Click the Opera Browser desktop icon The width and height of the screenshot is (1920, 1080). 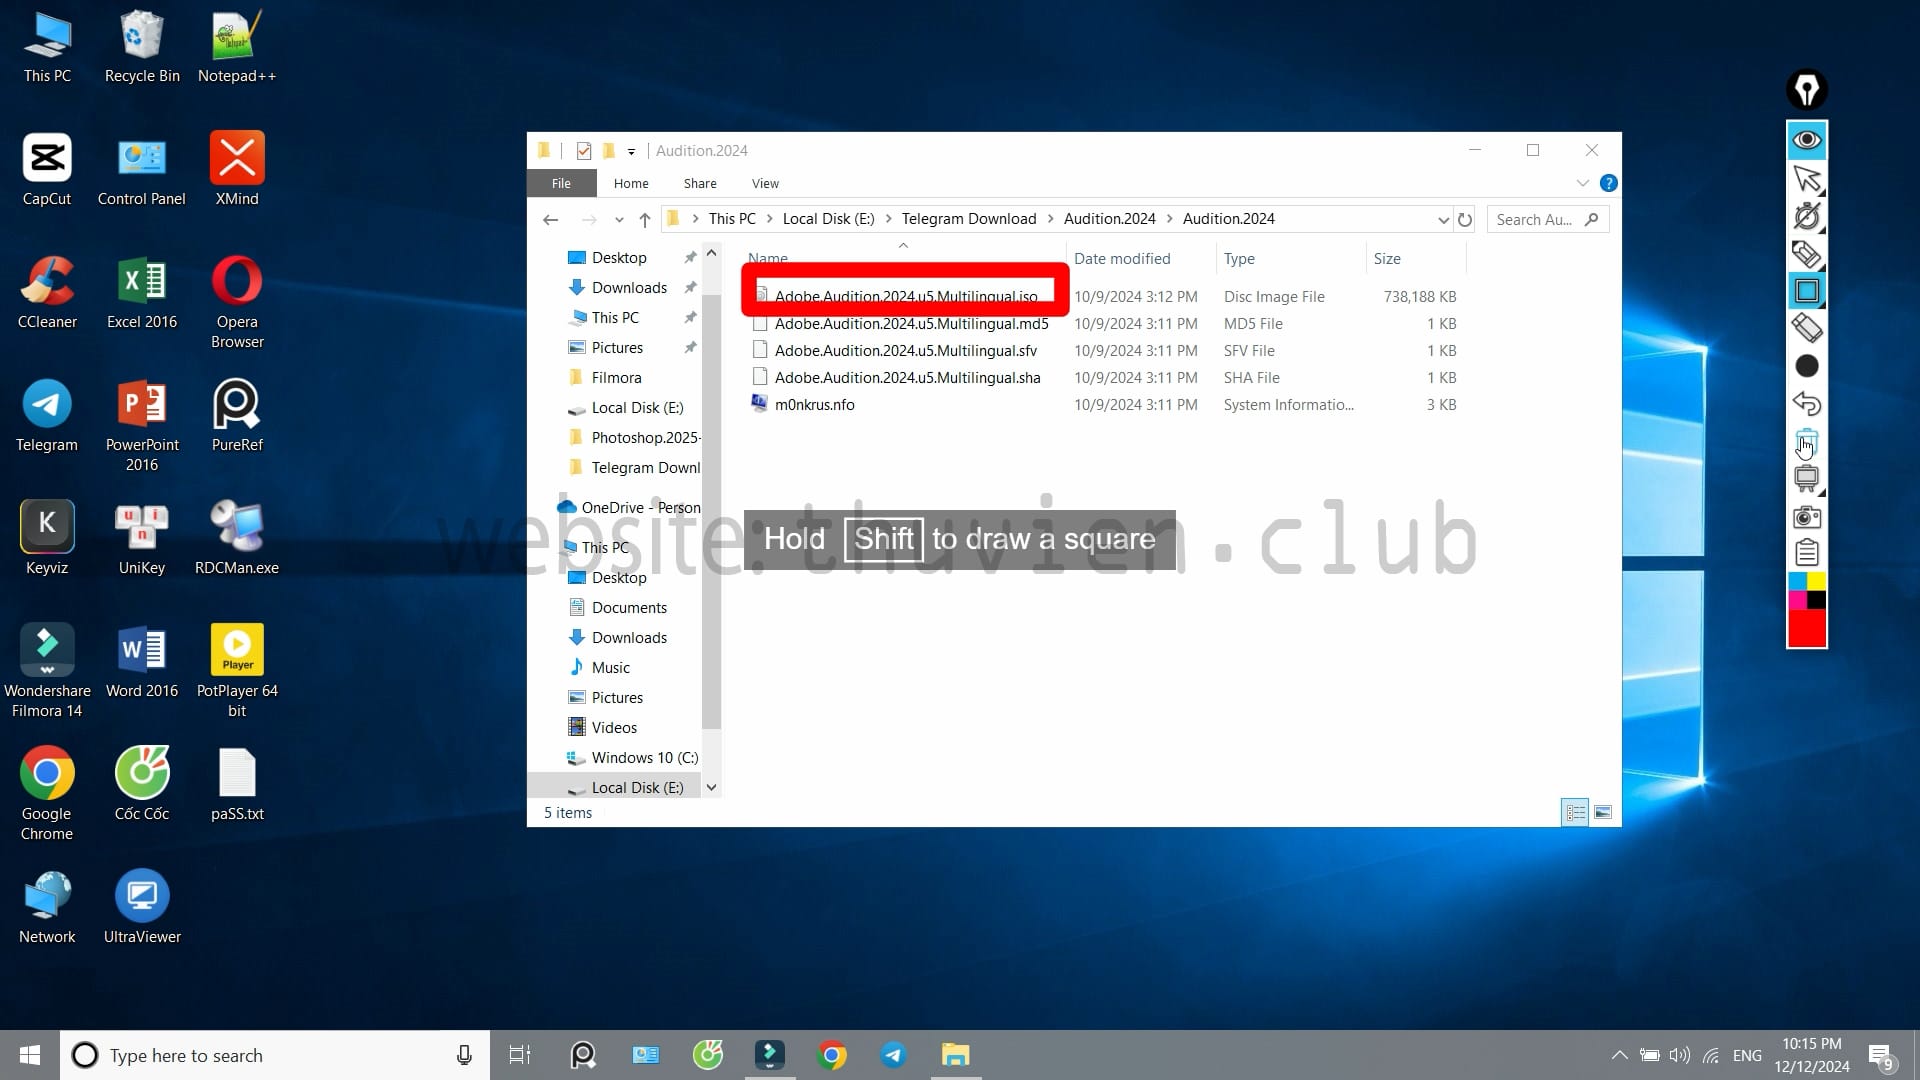(x=237, y=302)
